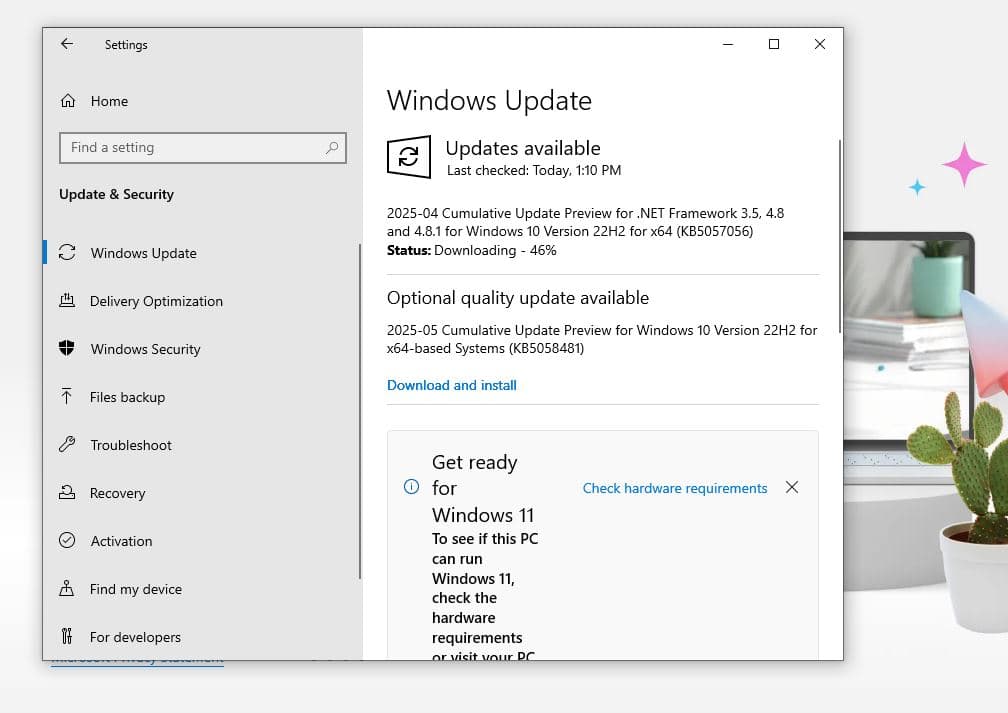This screenshot has height=713, width=1008.
Task: Select Delivery Optimization from the sidebar
Action: (156, 301)
